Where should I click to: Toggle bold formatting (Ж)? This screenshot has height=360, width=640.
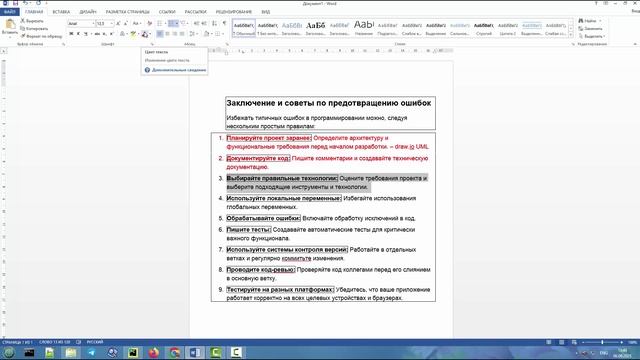point(71,34)
